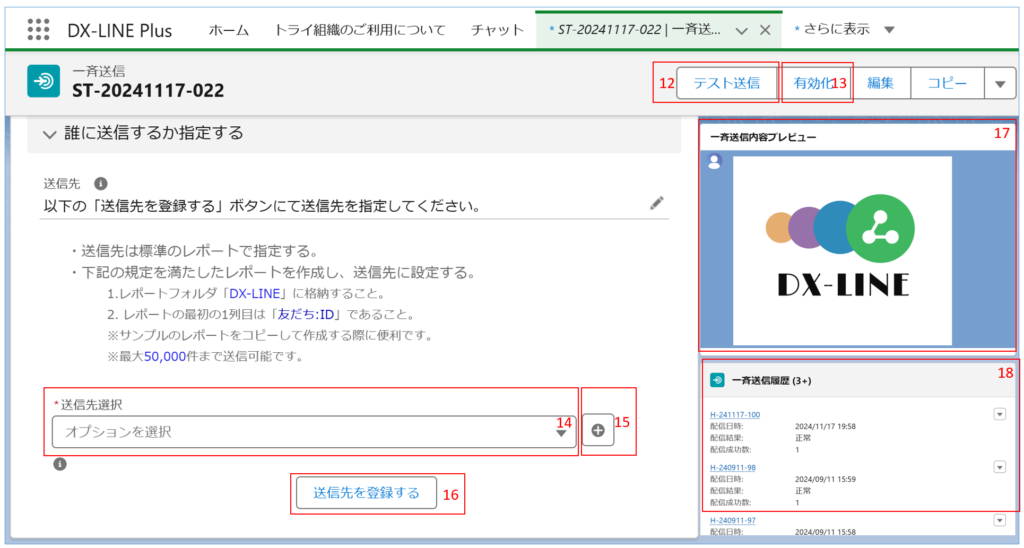This screenshot has height=548, width=1024.
Task: Open the チャット tab
Action: [497, 30]
